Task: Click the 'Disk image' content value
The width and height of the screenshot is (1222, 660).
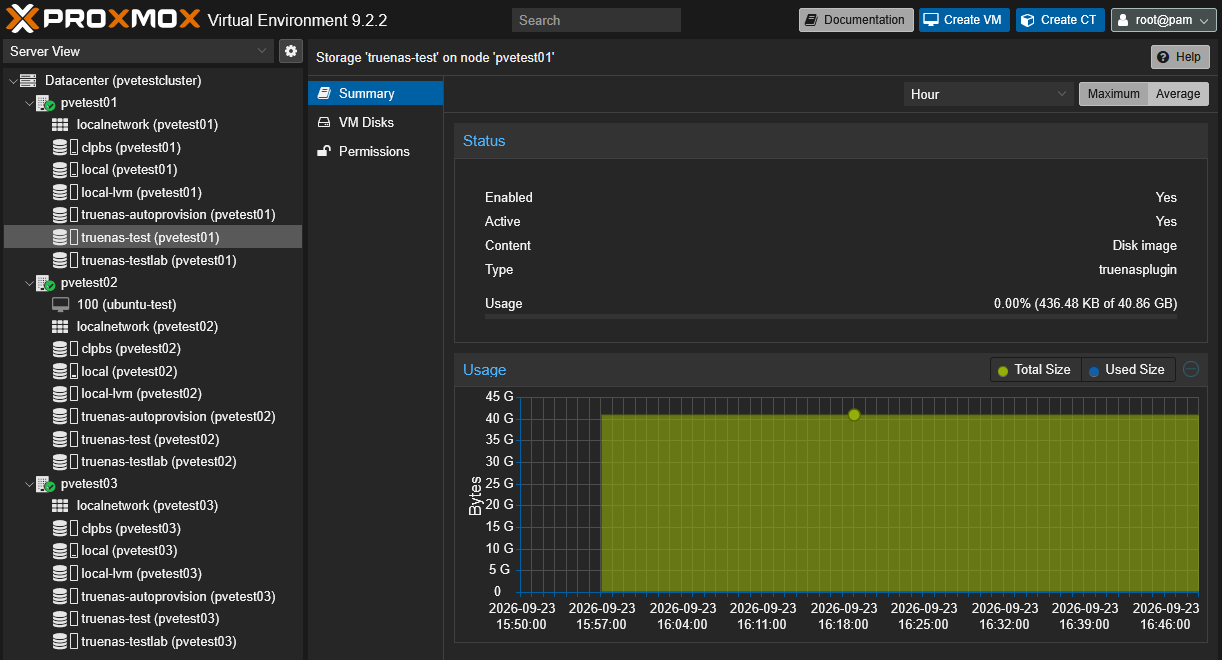Action: (1145, 246)
